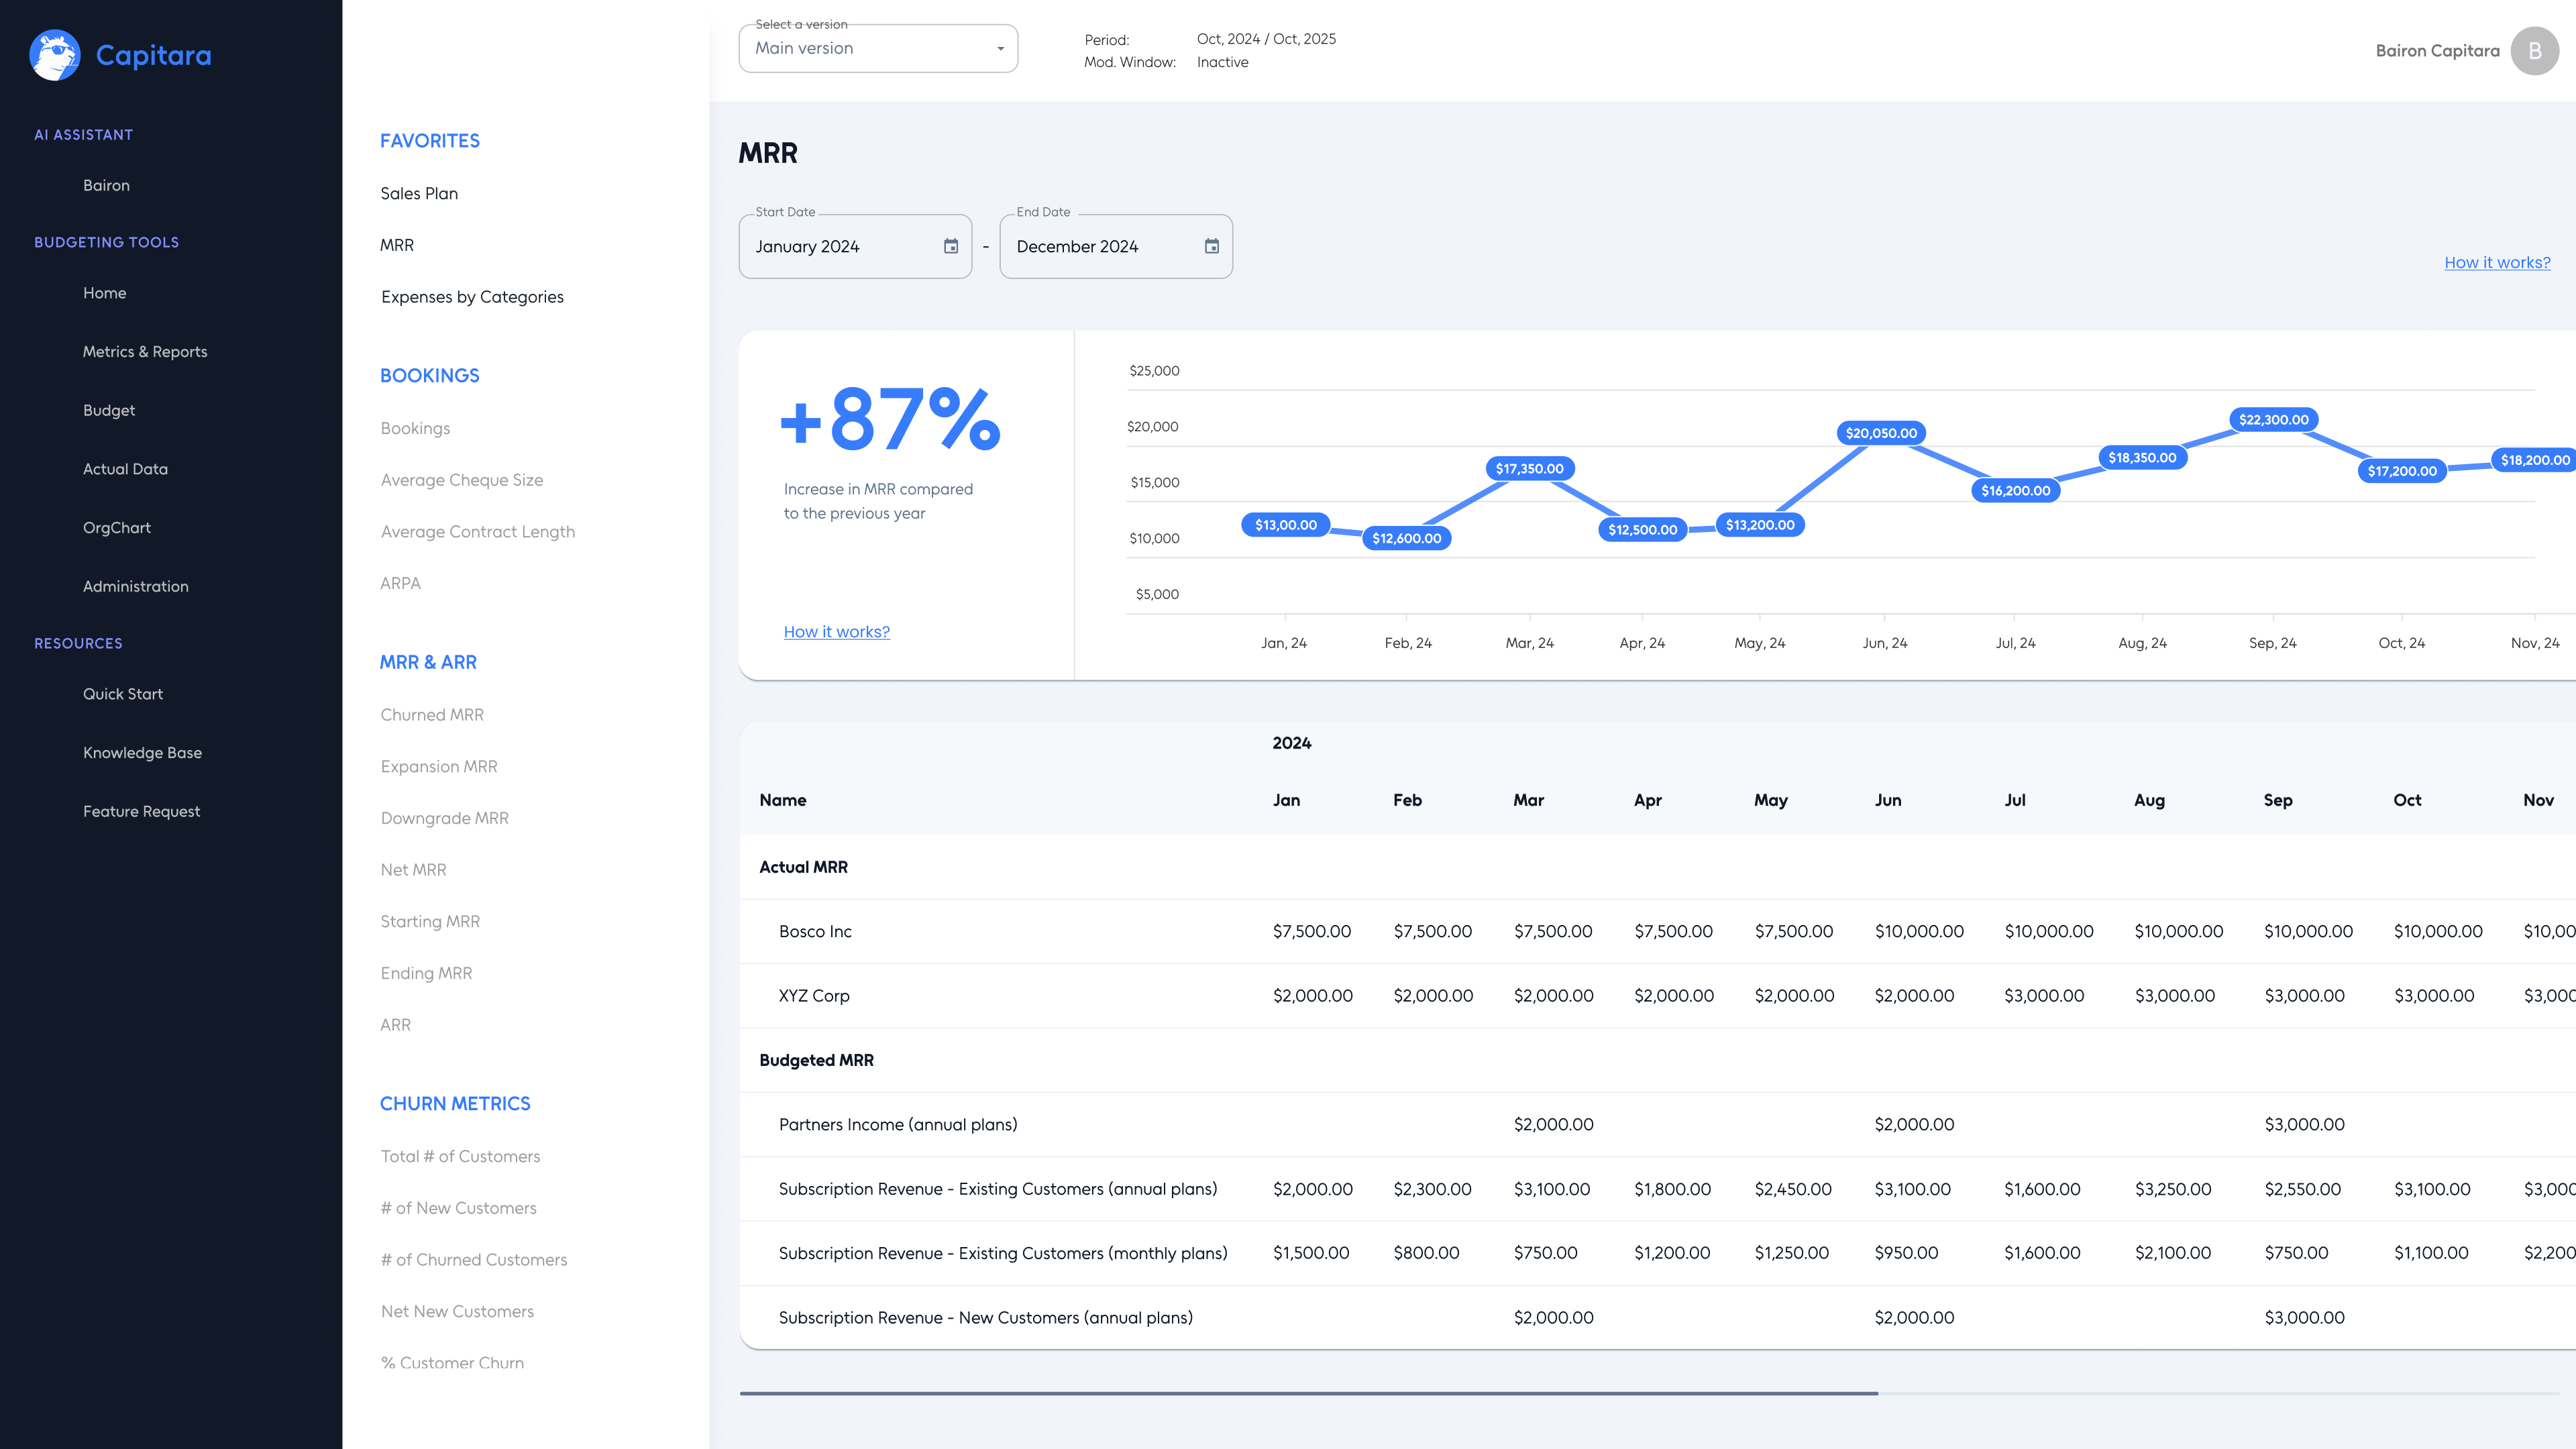Select Average Cheque Size under Bookings
2576x1449 pixels.
pyautogui.click(x=462, y=480)
